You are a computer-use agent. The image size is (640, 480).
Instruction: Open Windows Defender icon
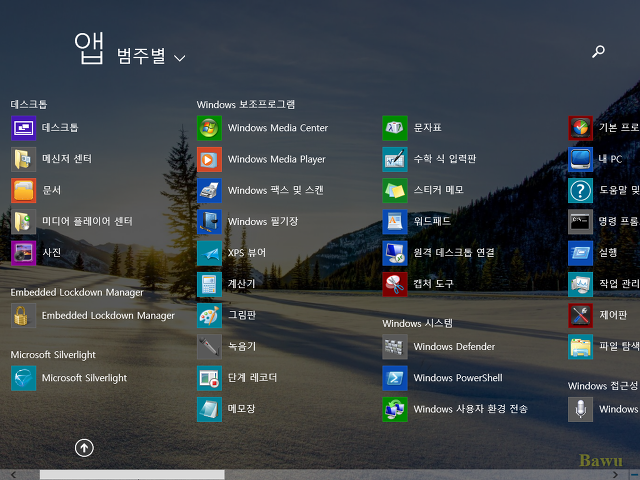395,347
